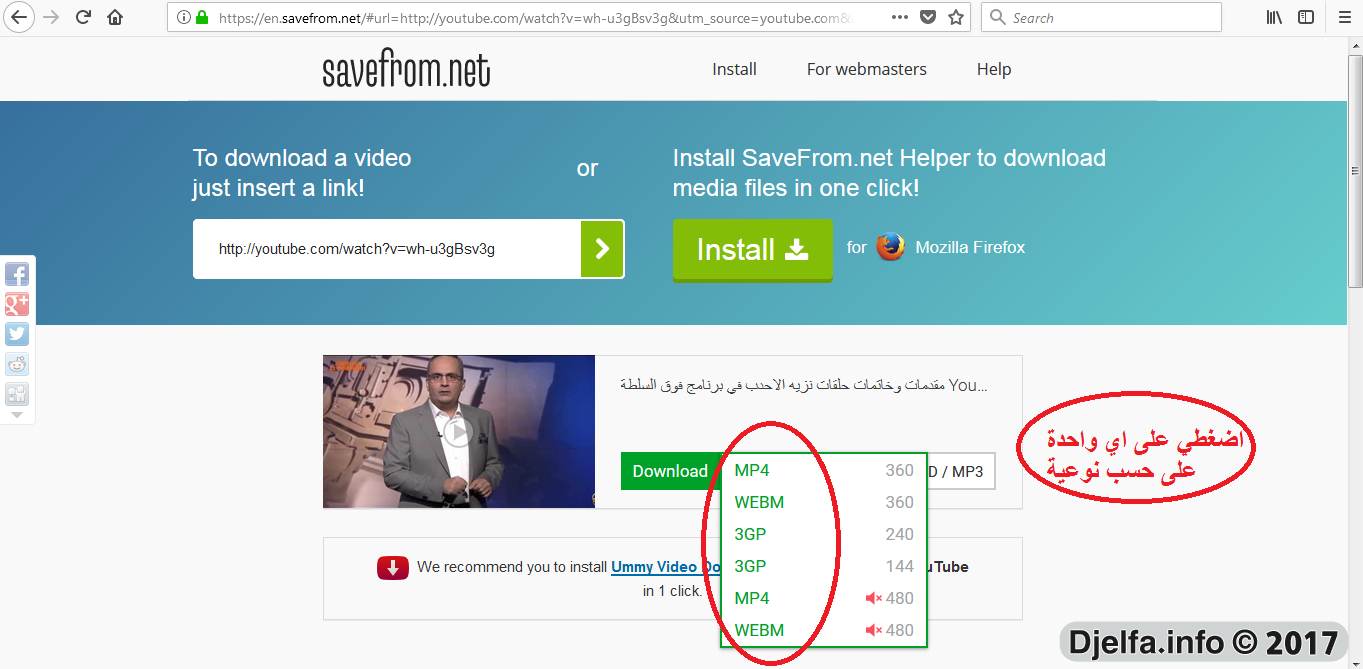The width and height of the screenshot is (1363, 669).
Task: Show site information for savefrom.net
Action: (183, 17)
